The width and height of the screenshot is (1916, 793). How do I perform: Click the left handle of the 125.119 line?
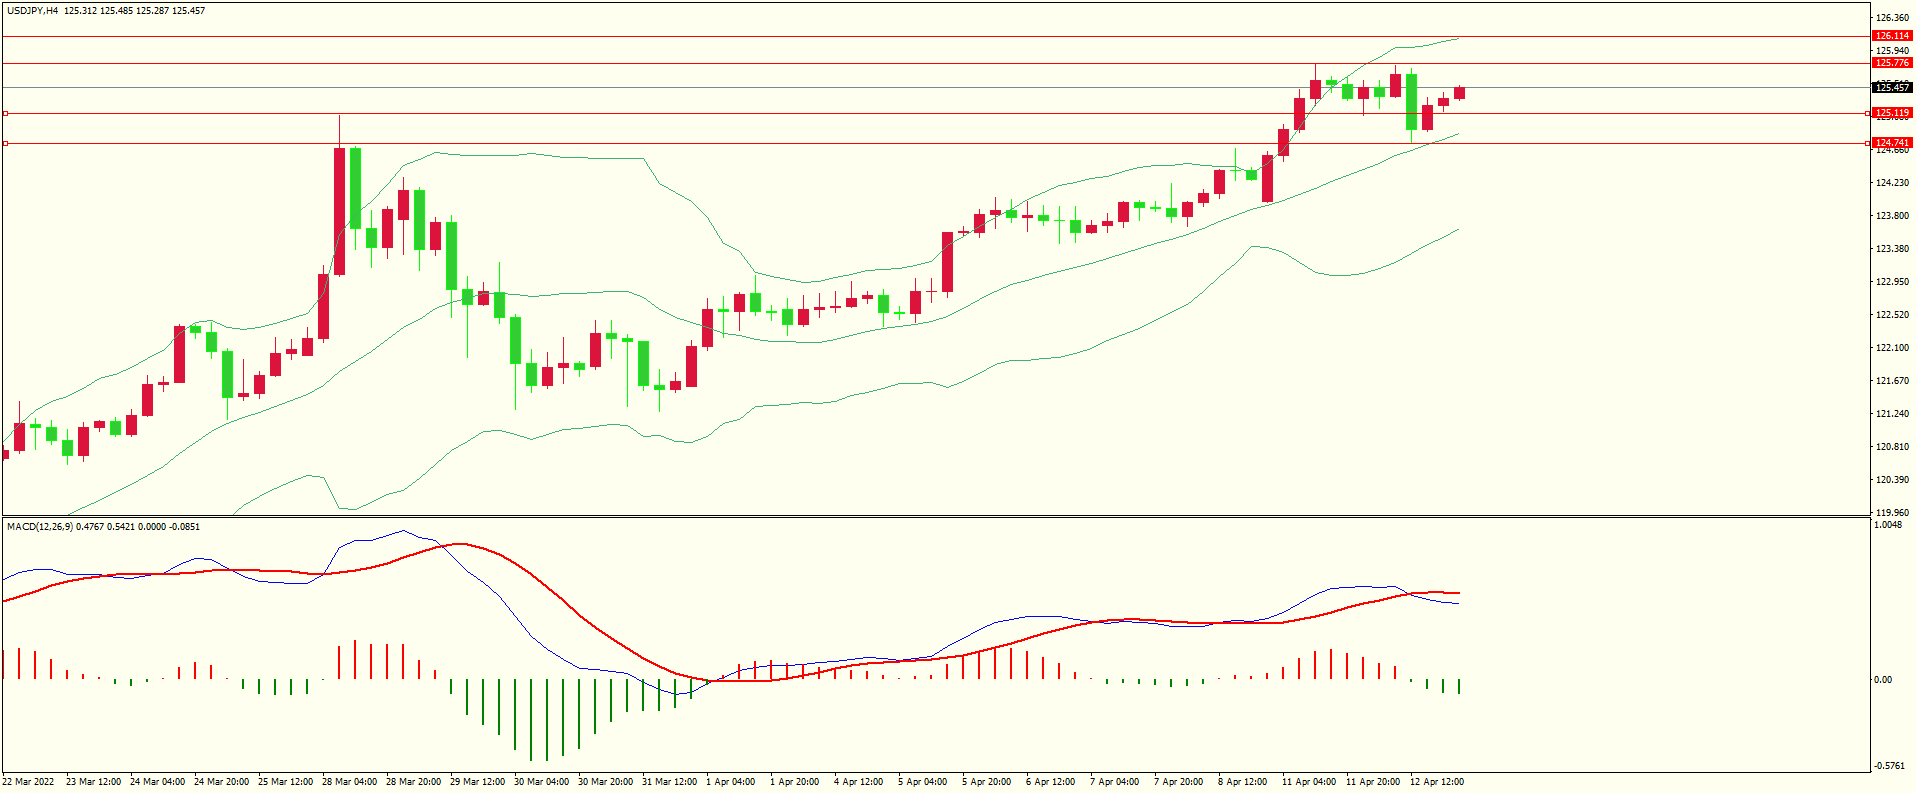tap(5, 113)
